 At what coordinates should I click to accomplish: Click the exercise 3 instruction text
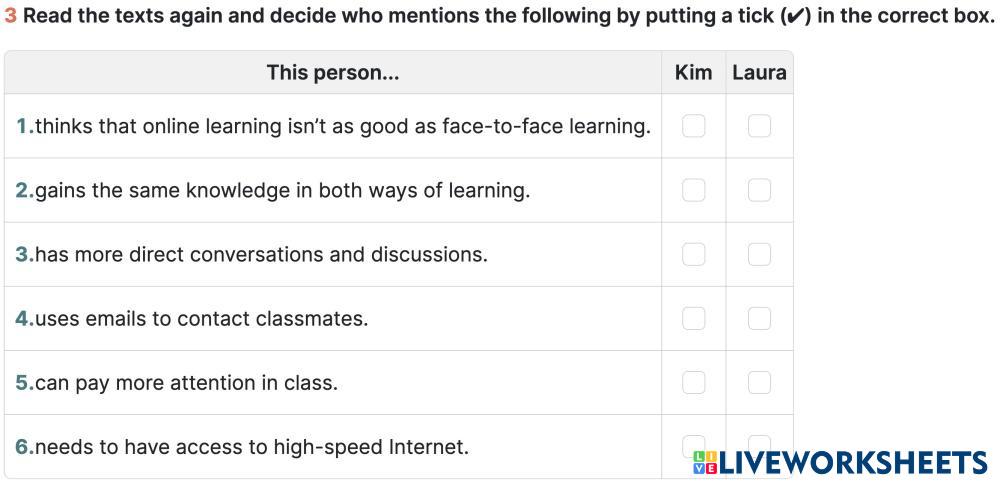point(500,16)
